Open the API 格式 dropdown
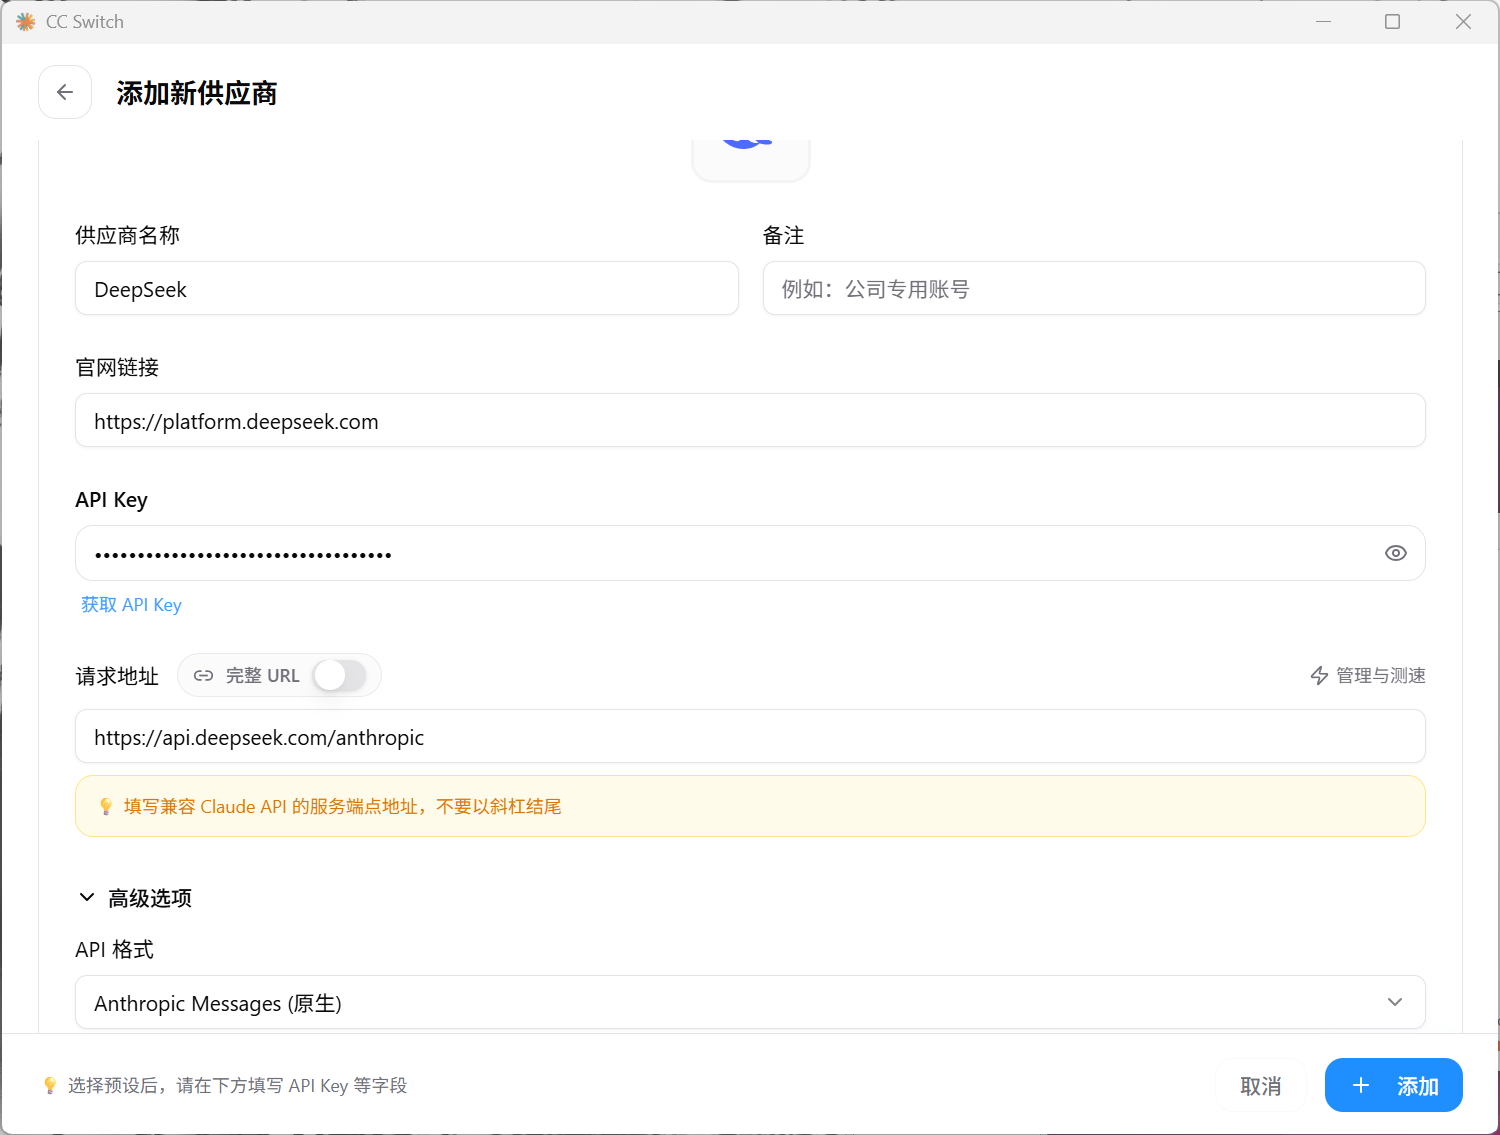 750,1002
